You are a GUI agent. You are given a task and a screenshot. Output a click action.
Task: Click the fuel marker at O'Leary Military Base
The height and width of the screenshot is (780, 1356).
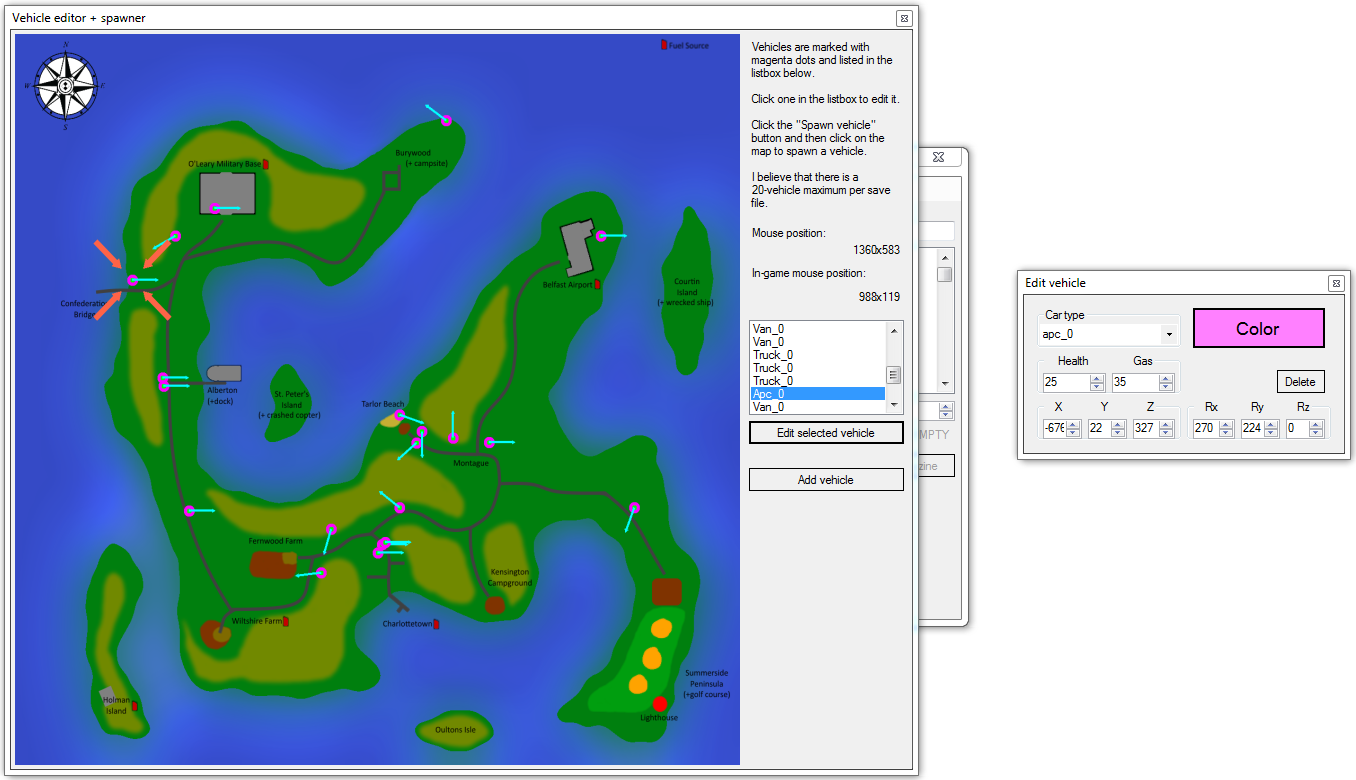(266, 163)
